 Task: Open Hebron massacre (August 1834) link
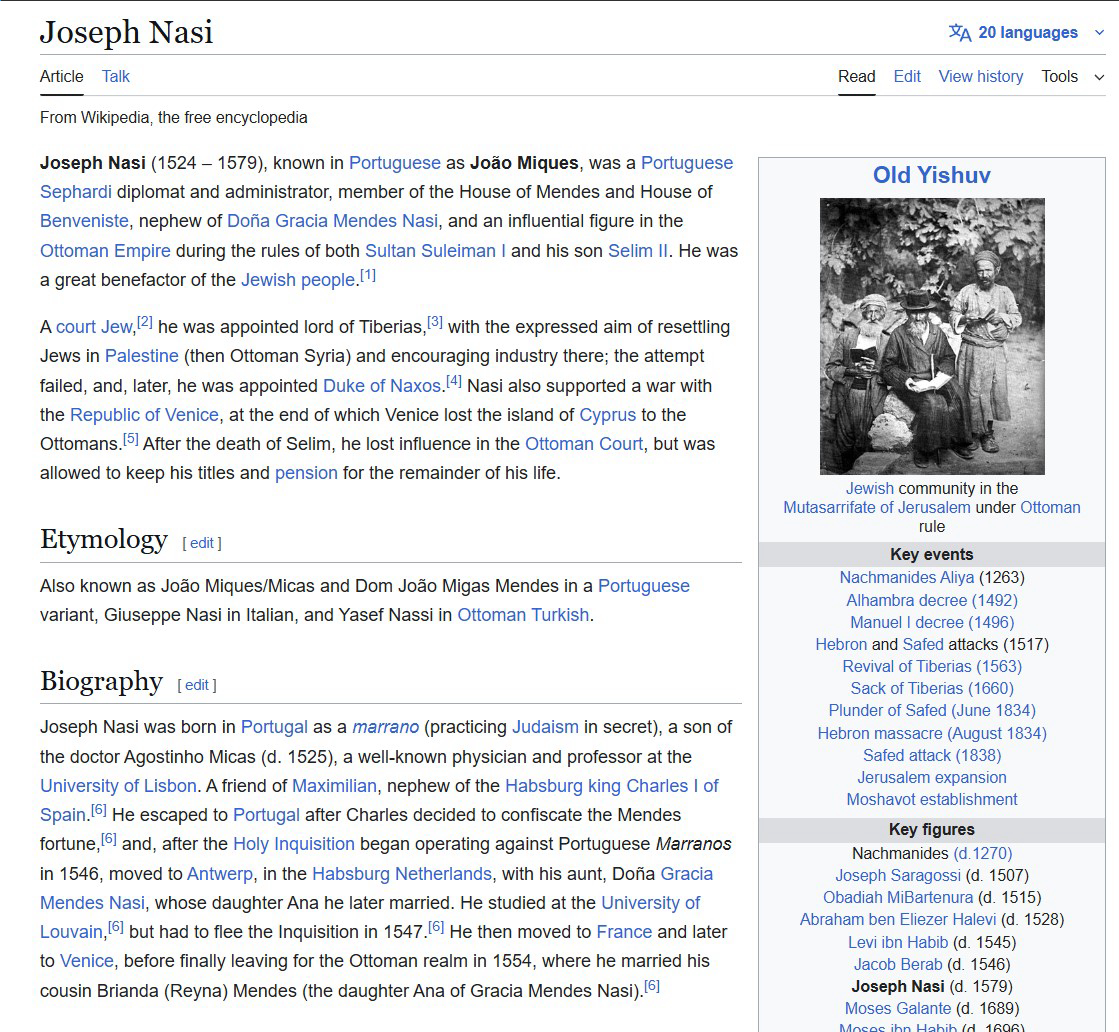(931, 734)
